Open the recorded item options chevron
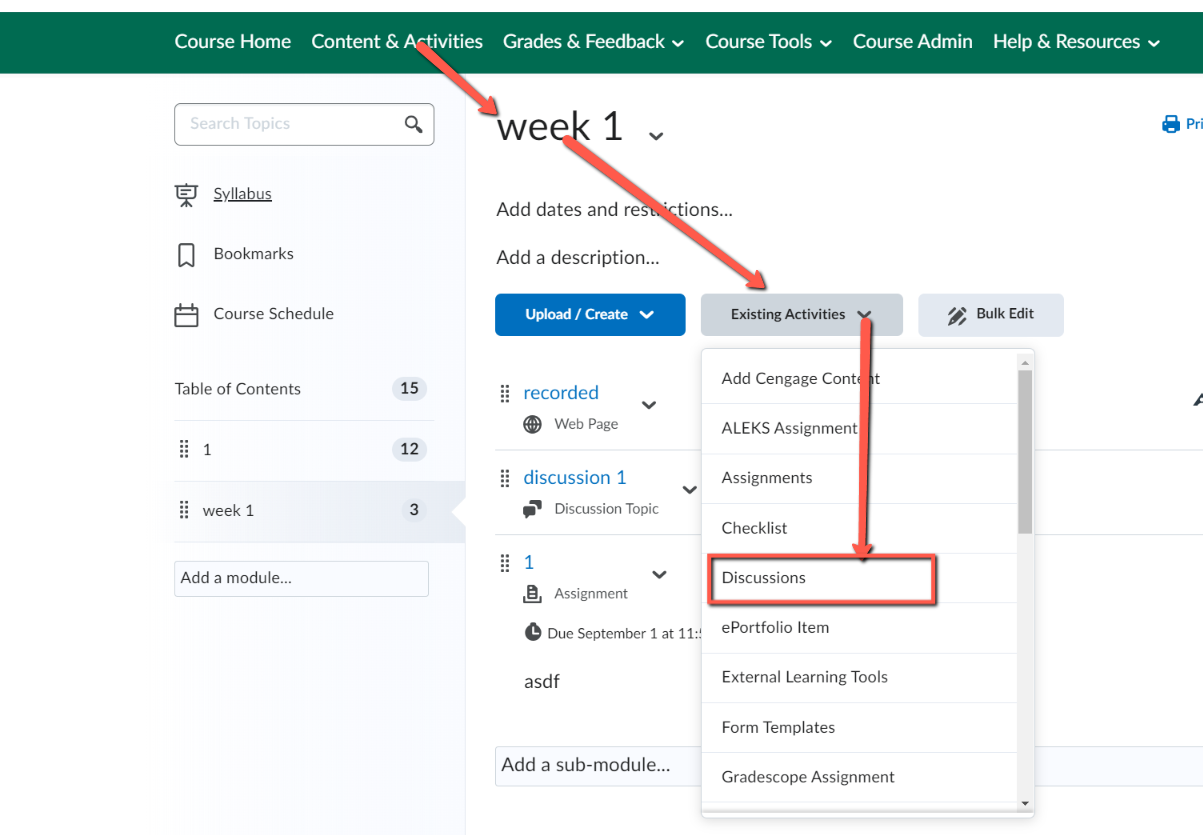Image resolution: width=1203 pixels, height=835 pixels. [x=649, y=405]
